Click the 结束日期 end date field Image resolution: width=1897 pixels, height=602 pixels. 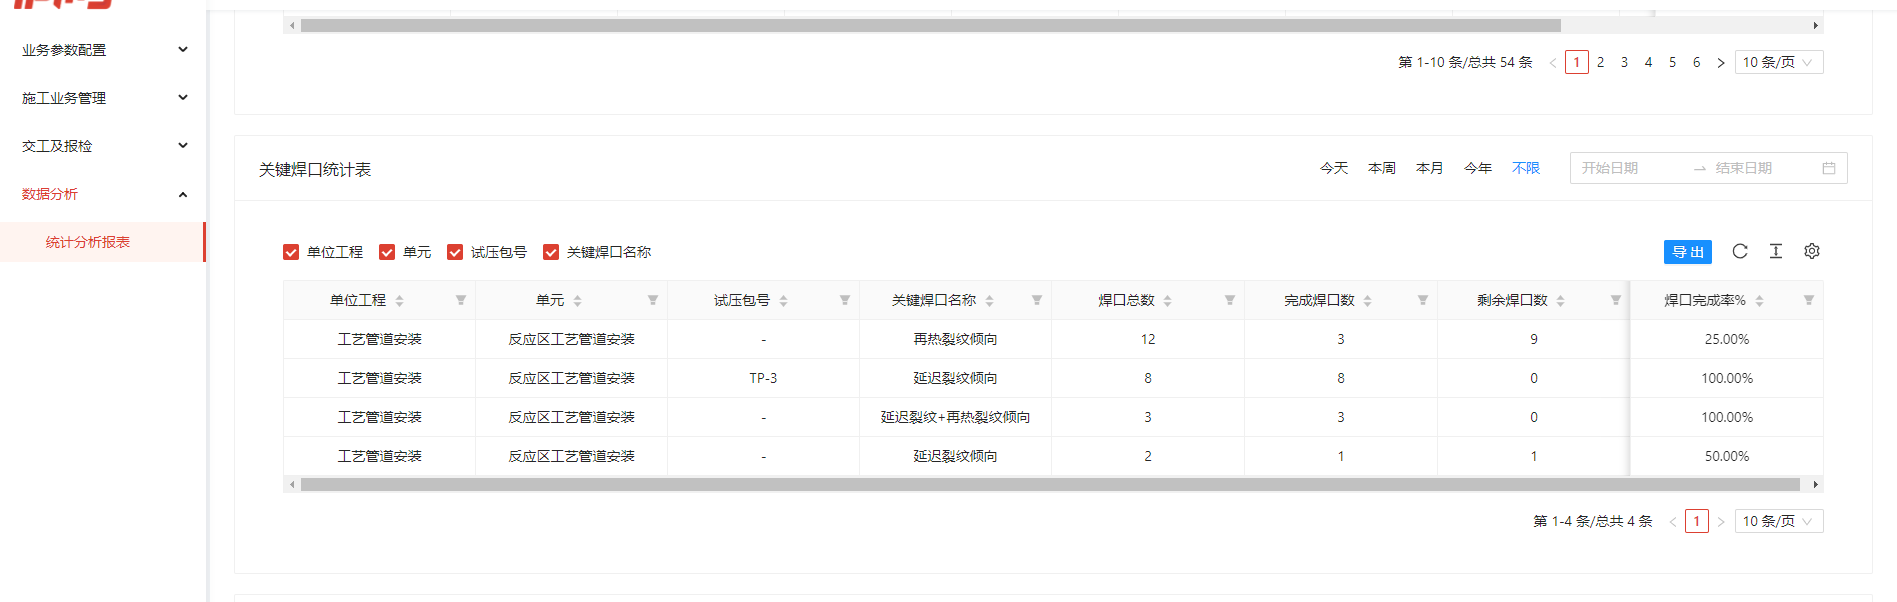[x=1762, y=168]
